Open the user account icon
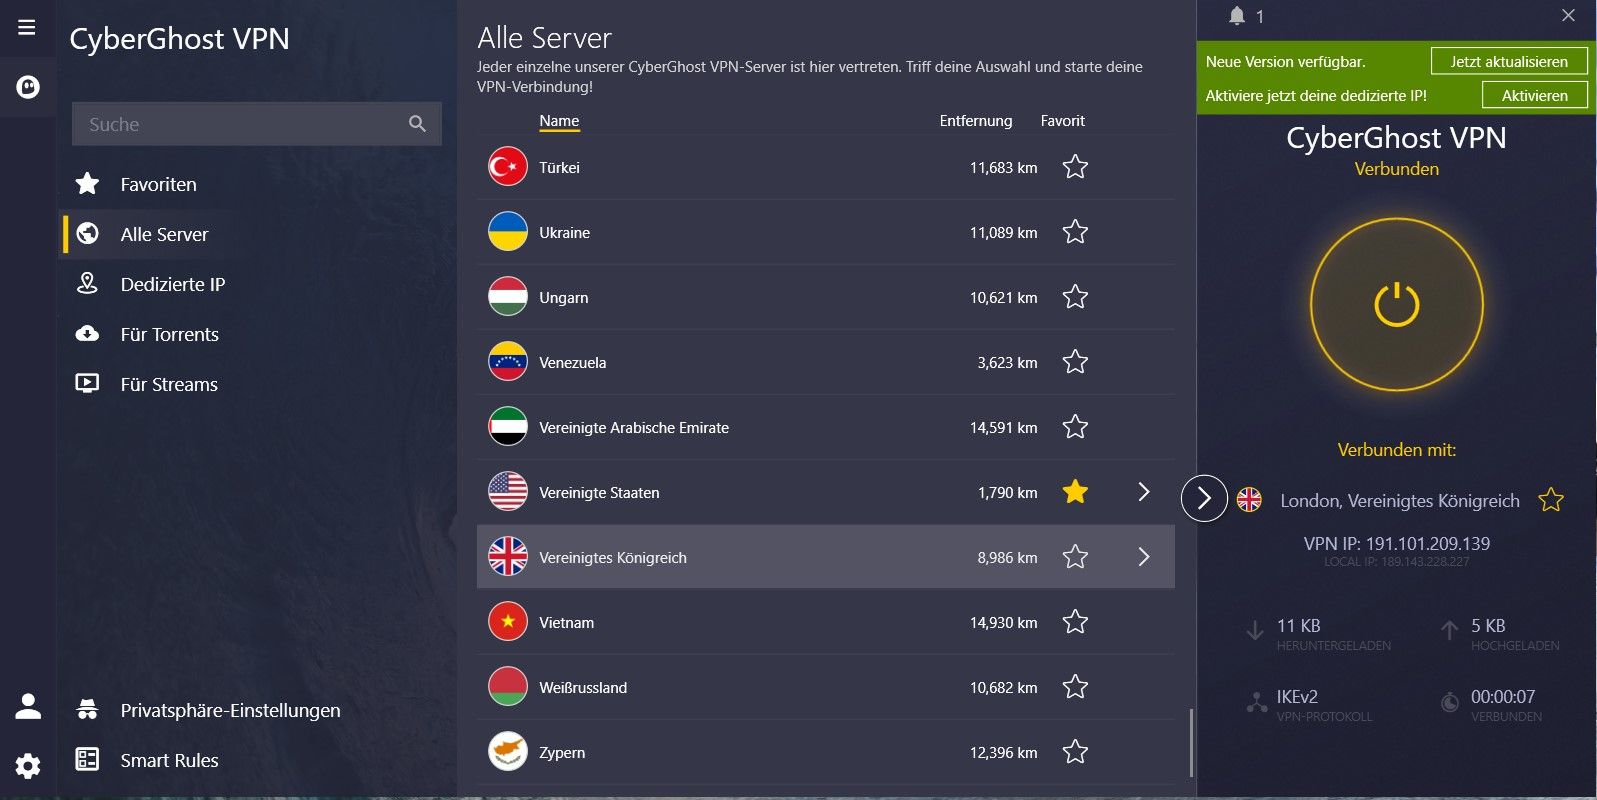Screen dimensions: 1597x800 point(28,706)
